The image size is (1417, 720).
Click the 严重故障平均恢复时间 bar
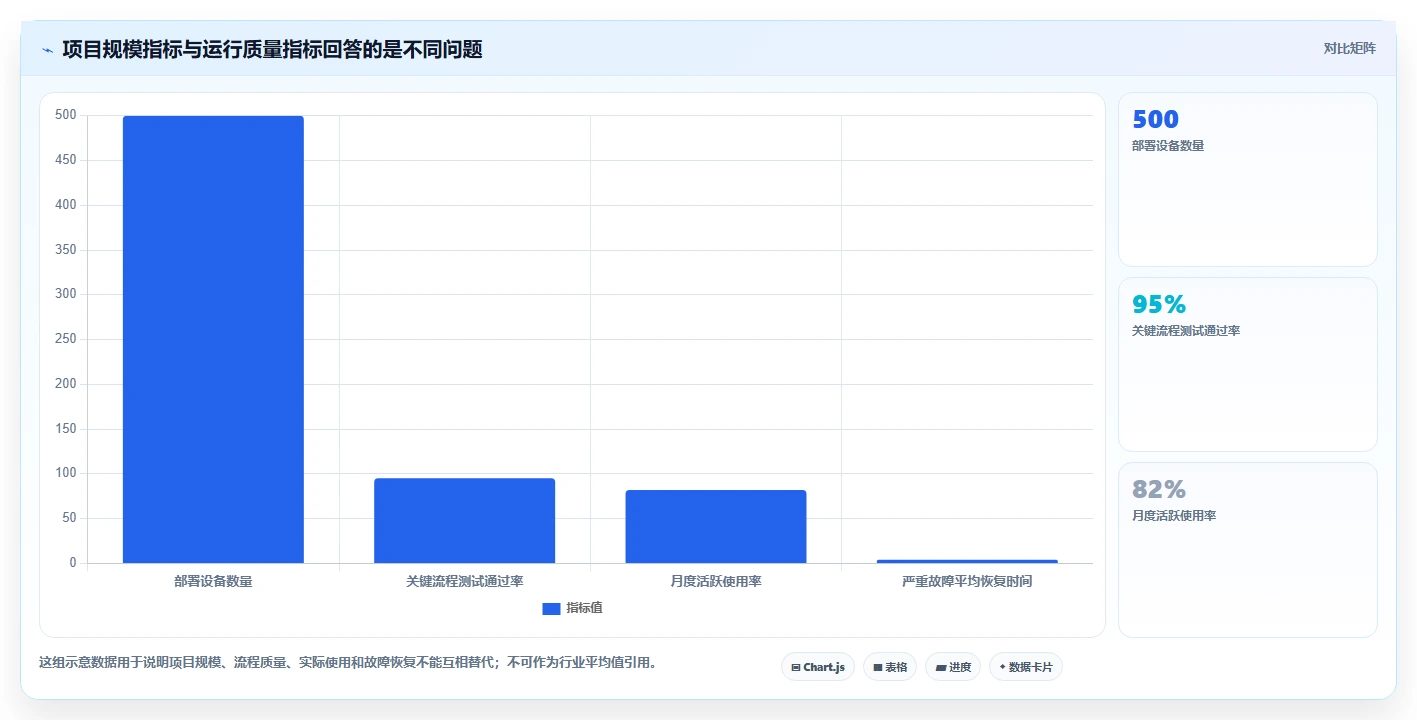click(967, 561)
